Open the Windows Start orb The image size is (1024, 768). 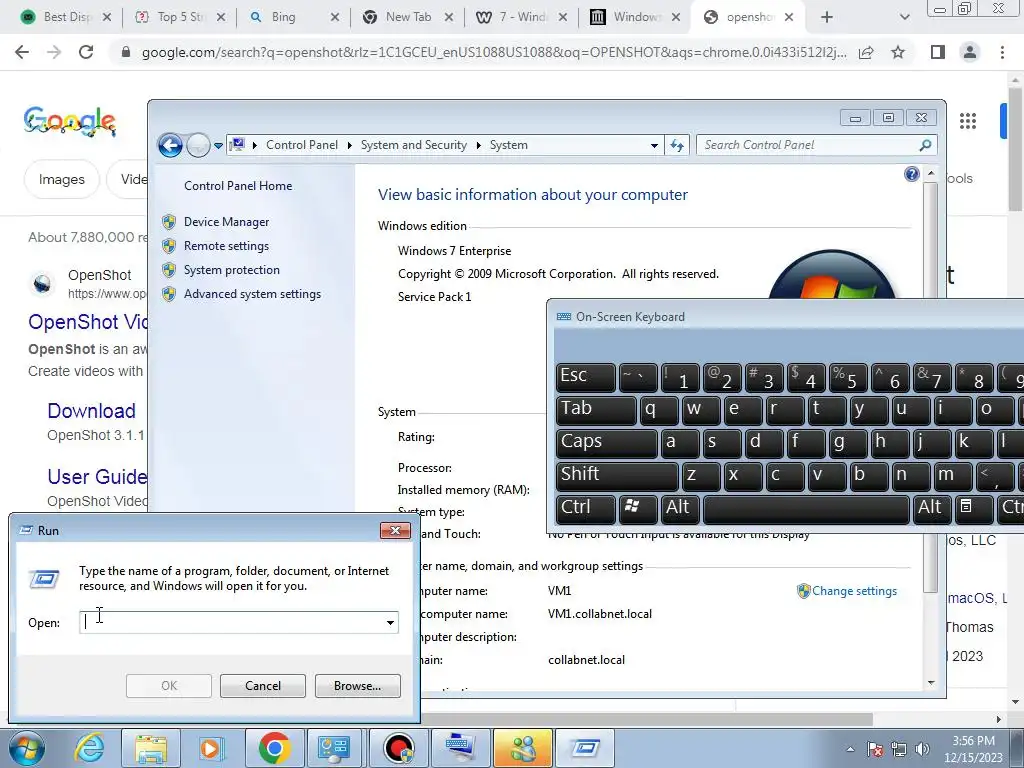26,748
